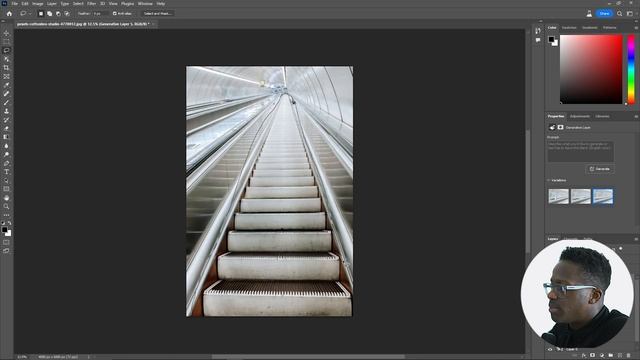
Task: Select the Move tool
Action: click(7, 33)
